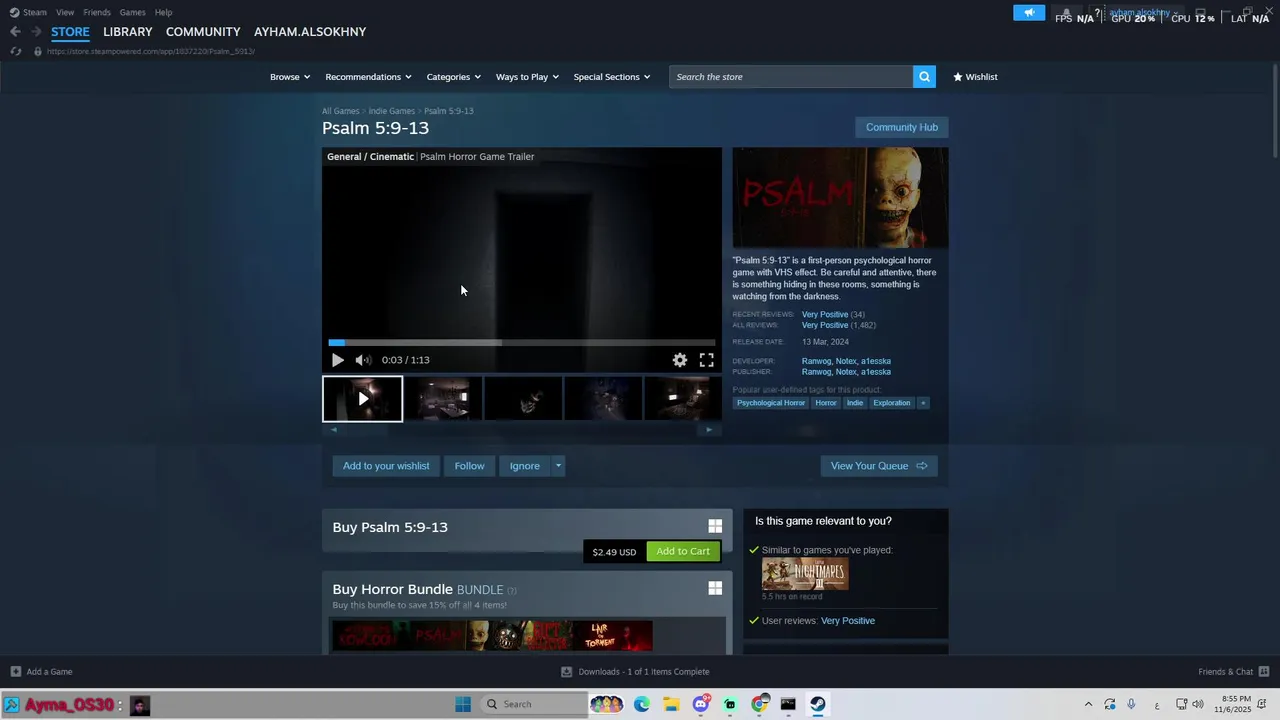Open the Ignore options dropdown arrow
This screenshot has height=720, width=1280.
click(558, 466)
